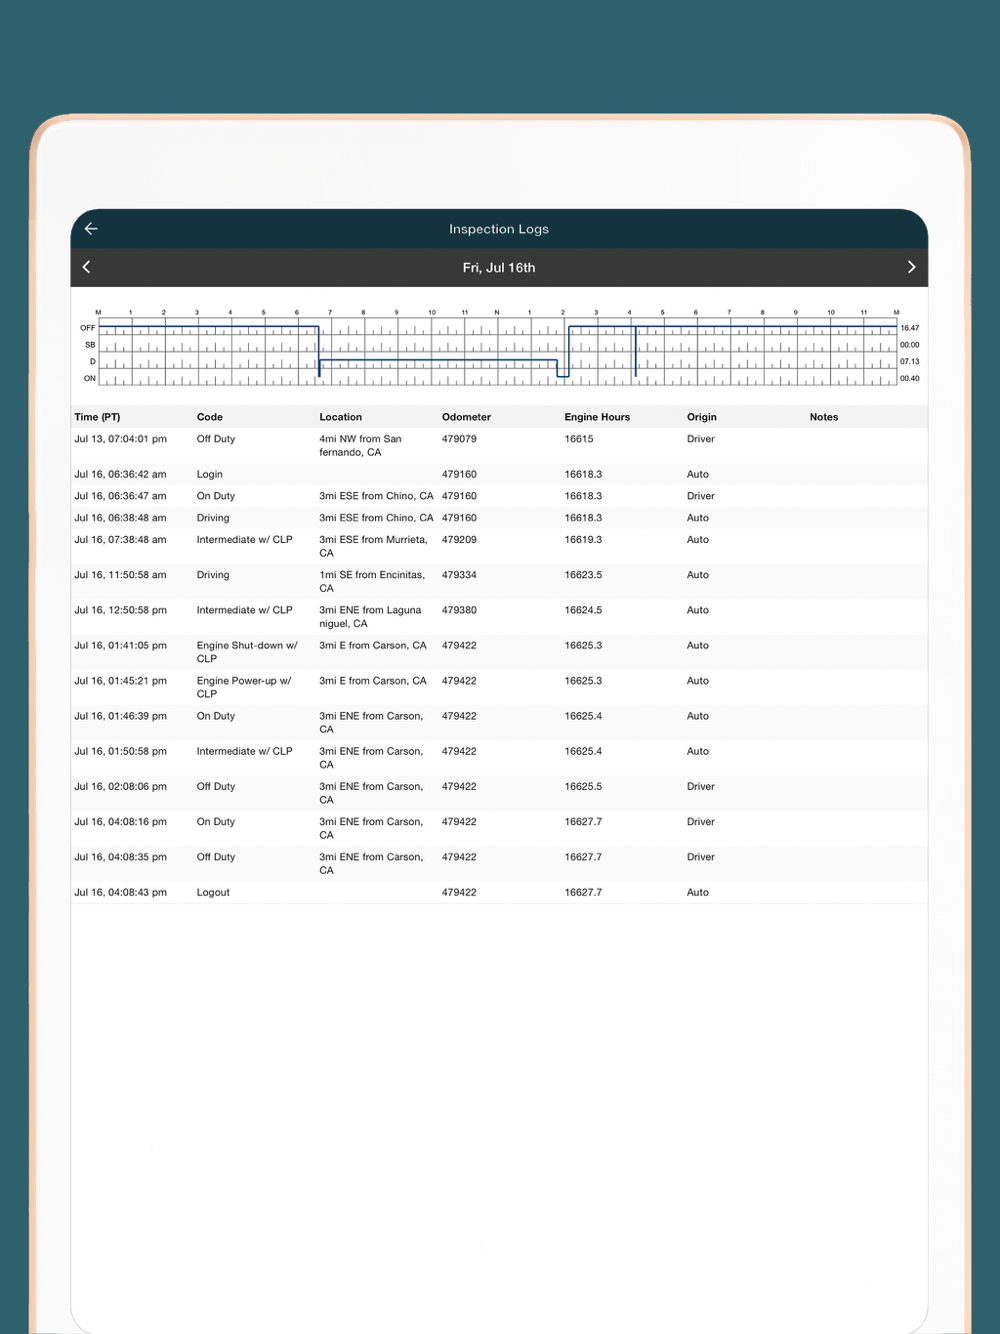
Task: Select the Fri, Jul 16th date label
Action: tap(499, 268)
